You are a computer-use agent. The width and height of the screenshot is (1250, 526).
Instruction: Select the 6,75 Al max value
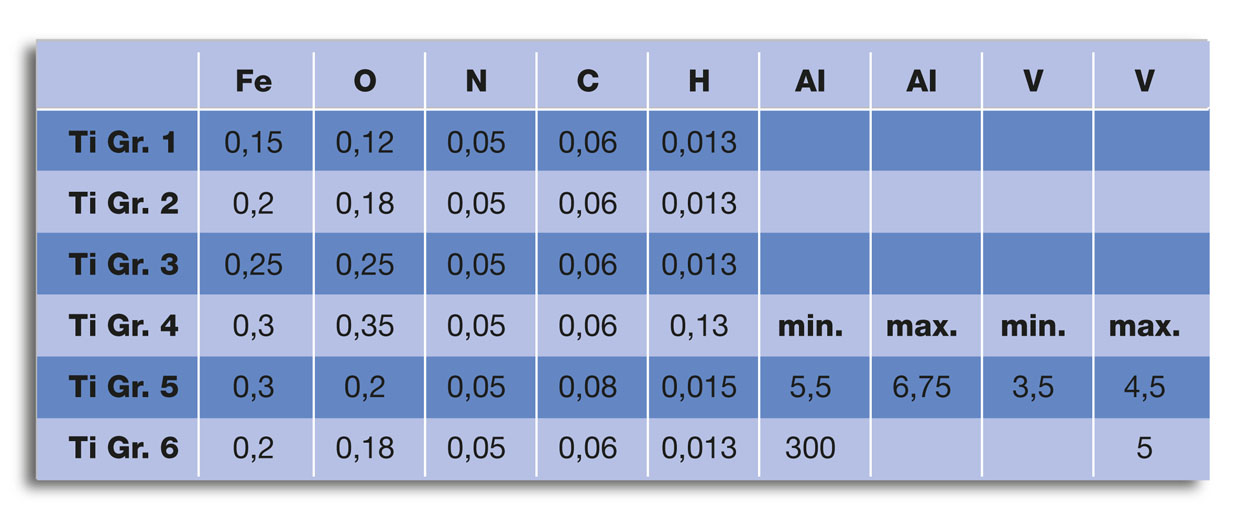[x=921, y=386]
